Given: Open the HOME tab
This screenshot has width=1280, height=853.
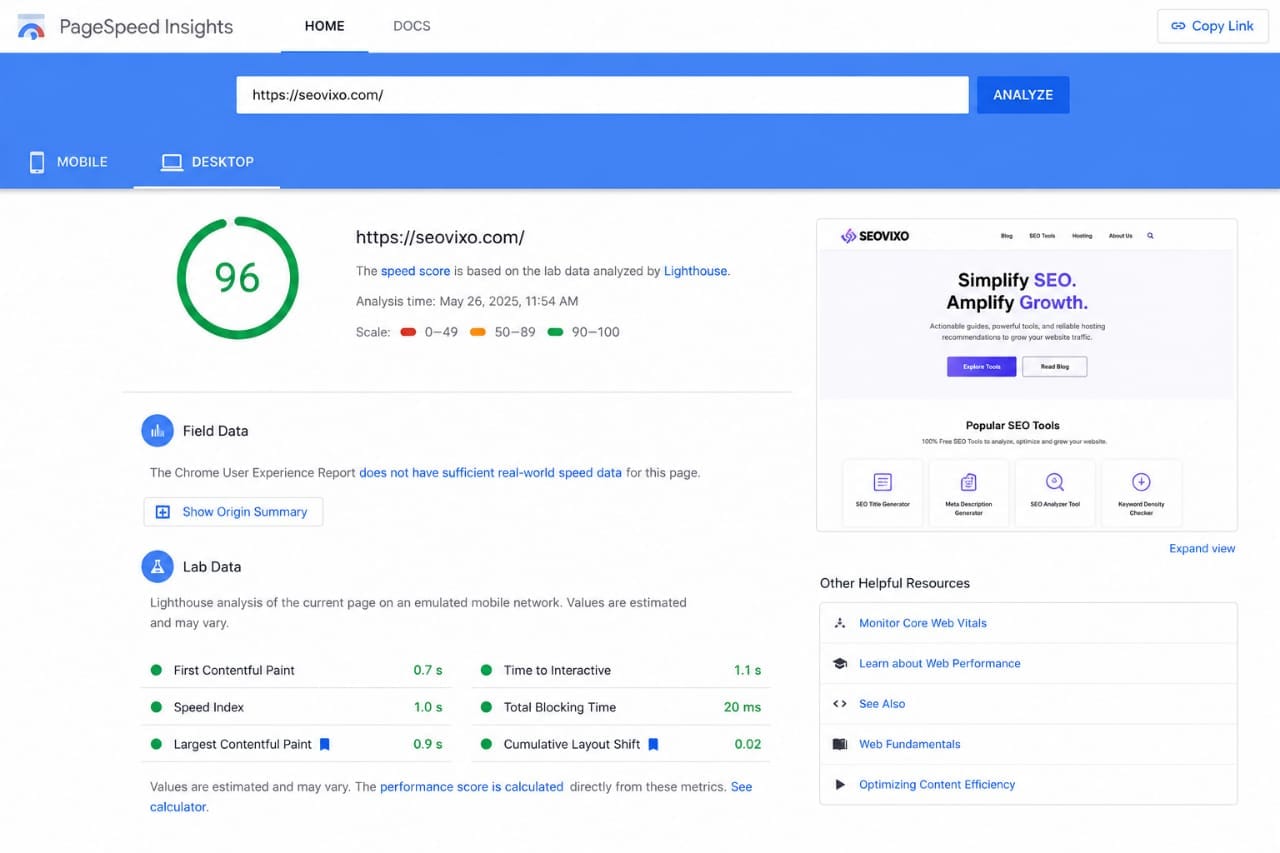Looking at the screenshot, I should (x=324, y=26).
